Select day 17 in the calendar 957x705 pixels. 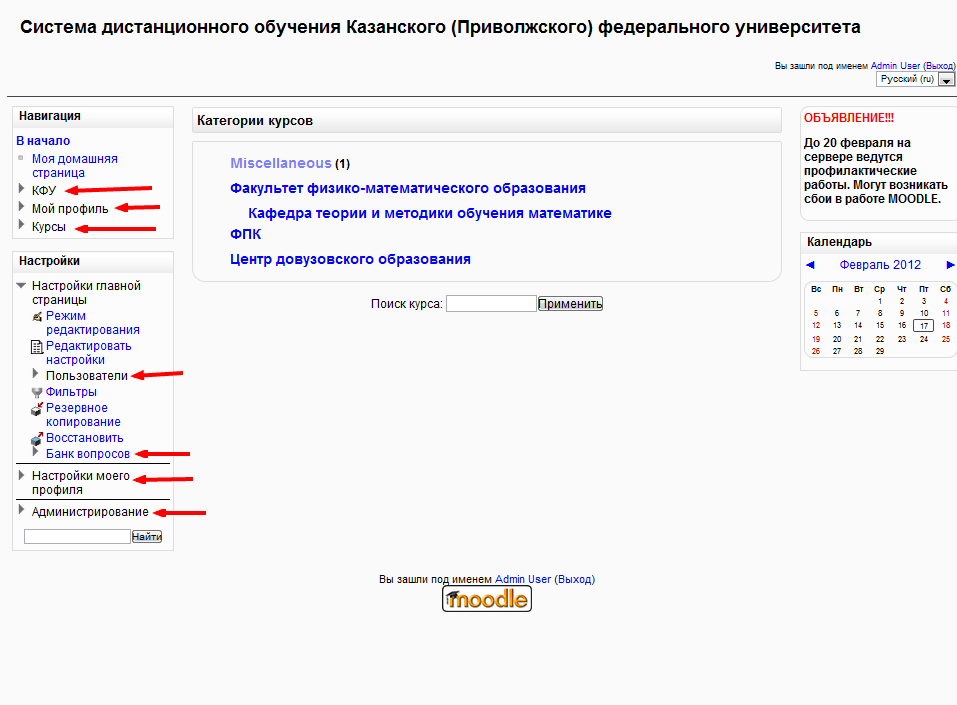(923, 326)
